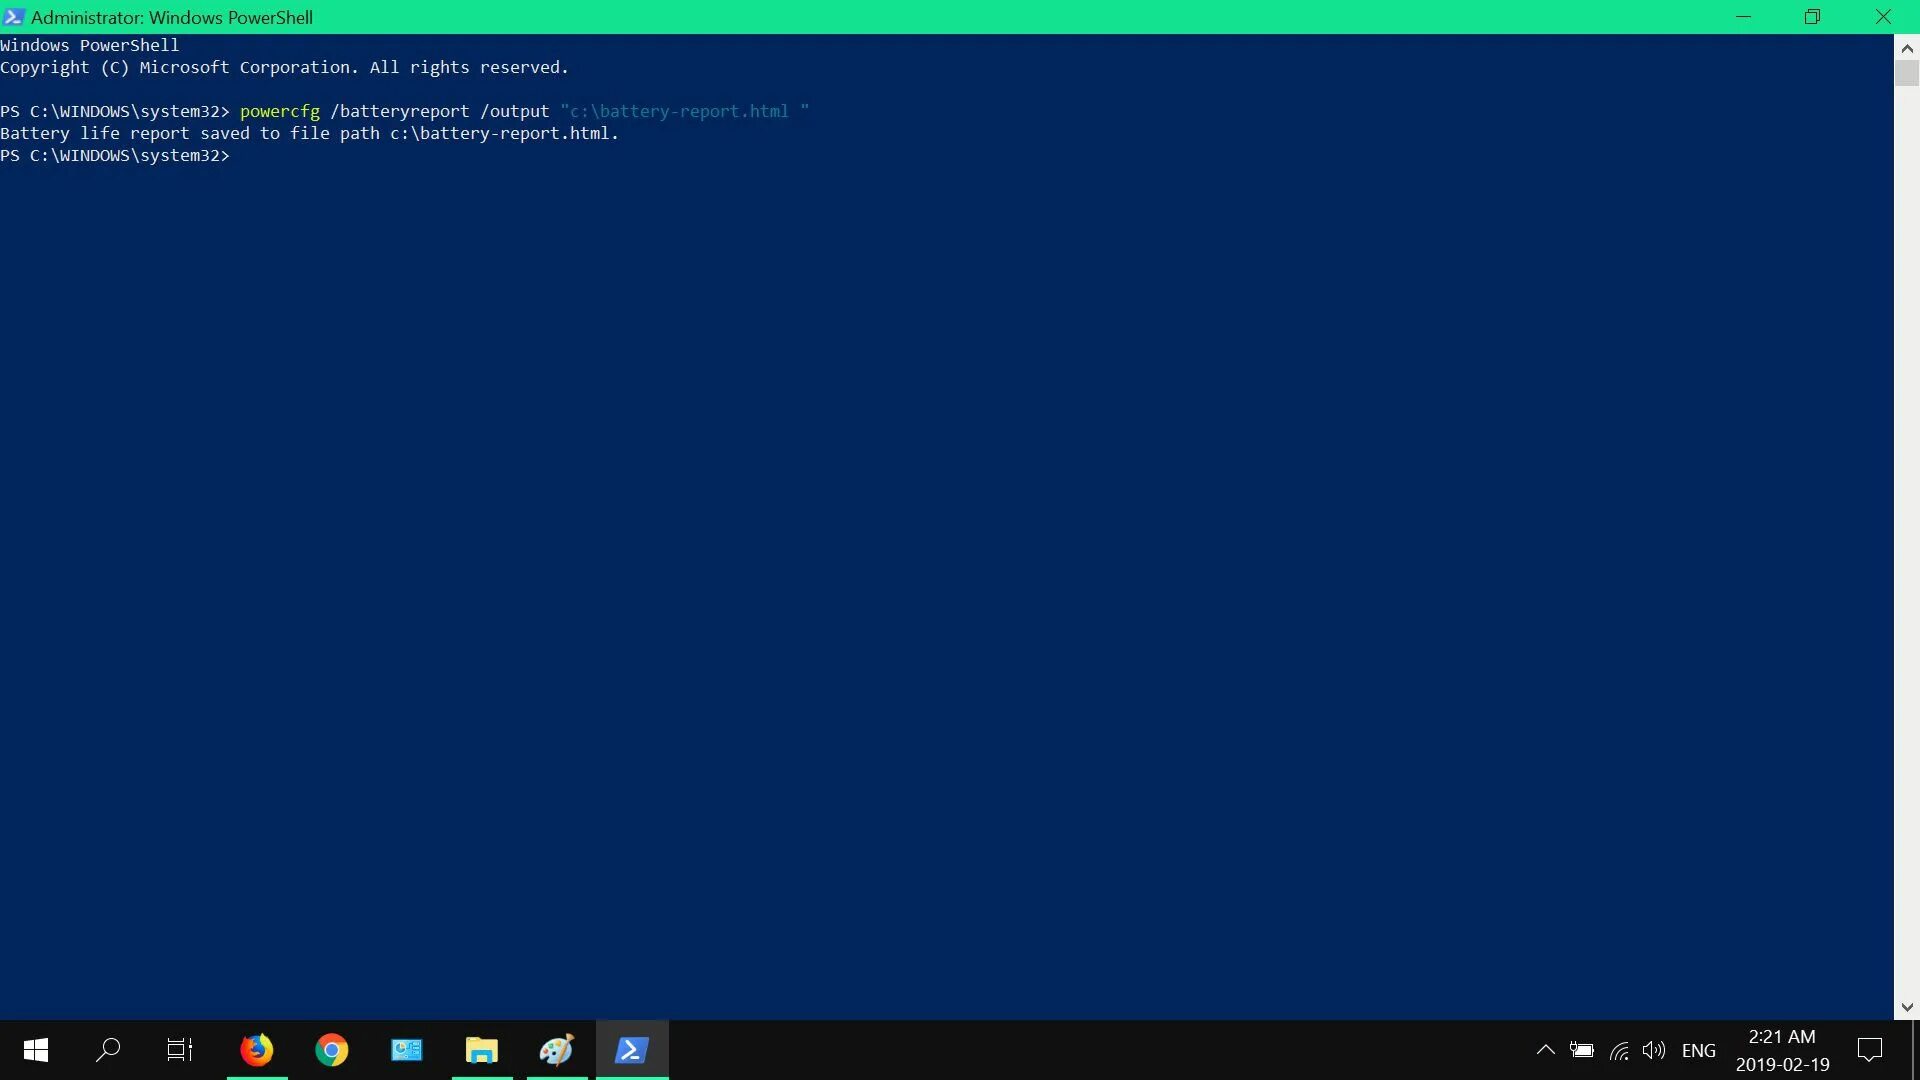This screenshot has height=1080, width=1920.
Task: Open the Action Center notifications
Action: [x=1869, y=1050]
